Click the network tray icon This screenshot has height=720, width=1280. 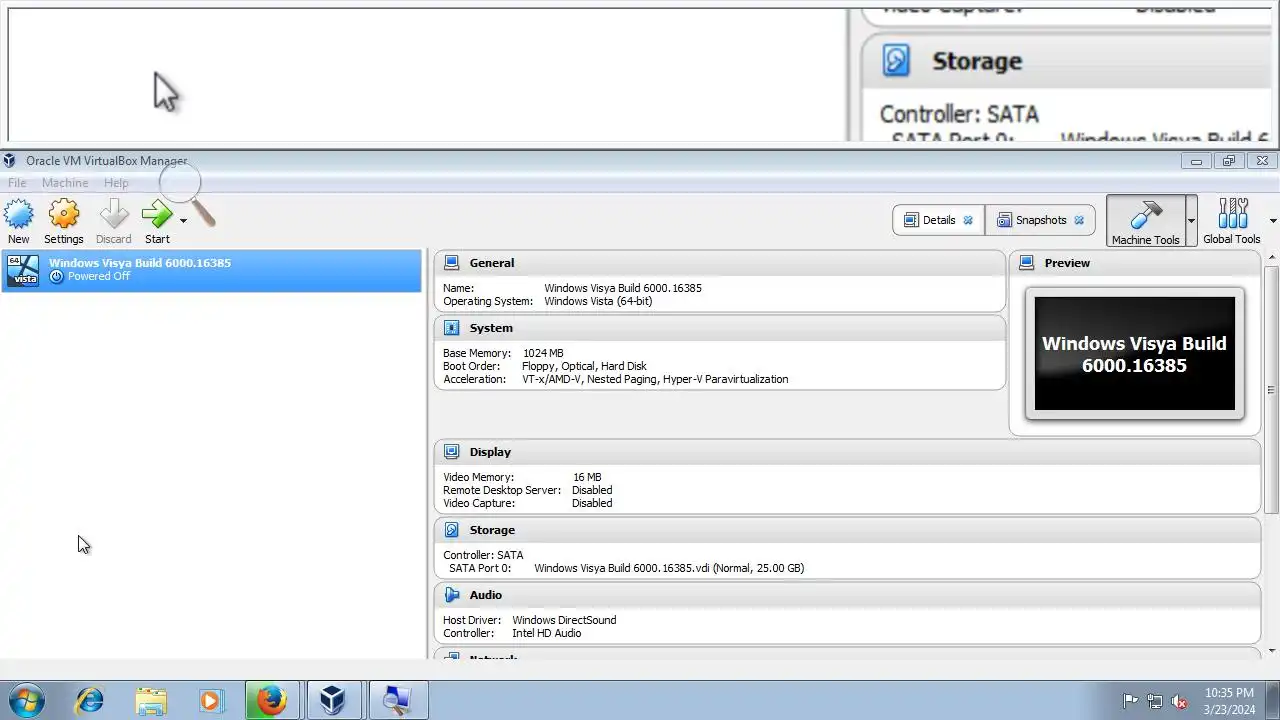[x=1155, y=701]
